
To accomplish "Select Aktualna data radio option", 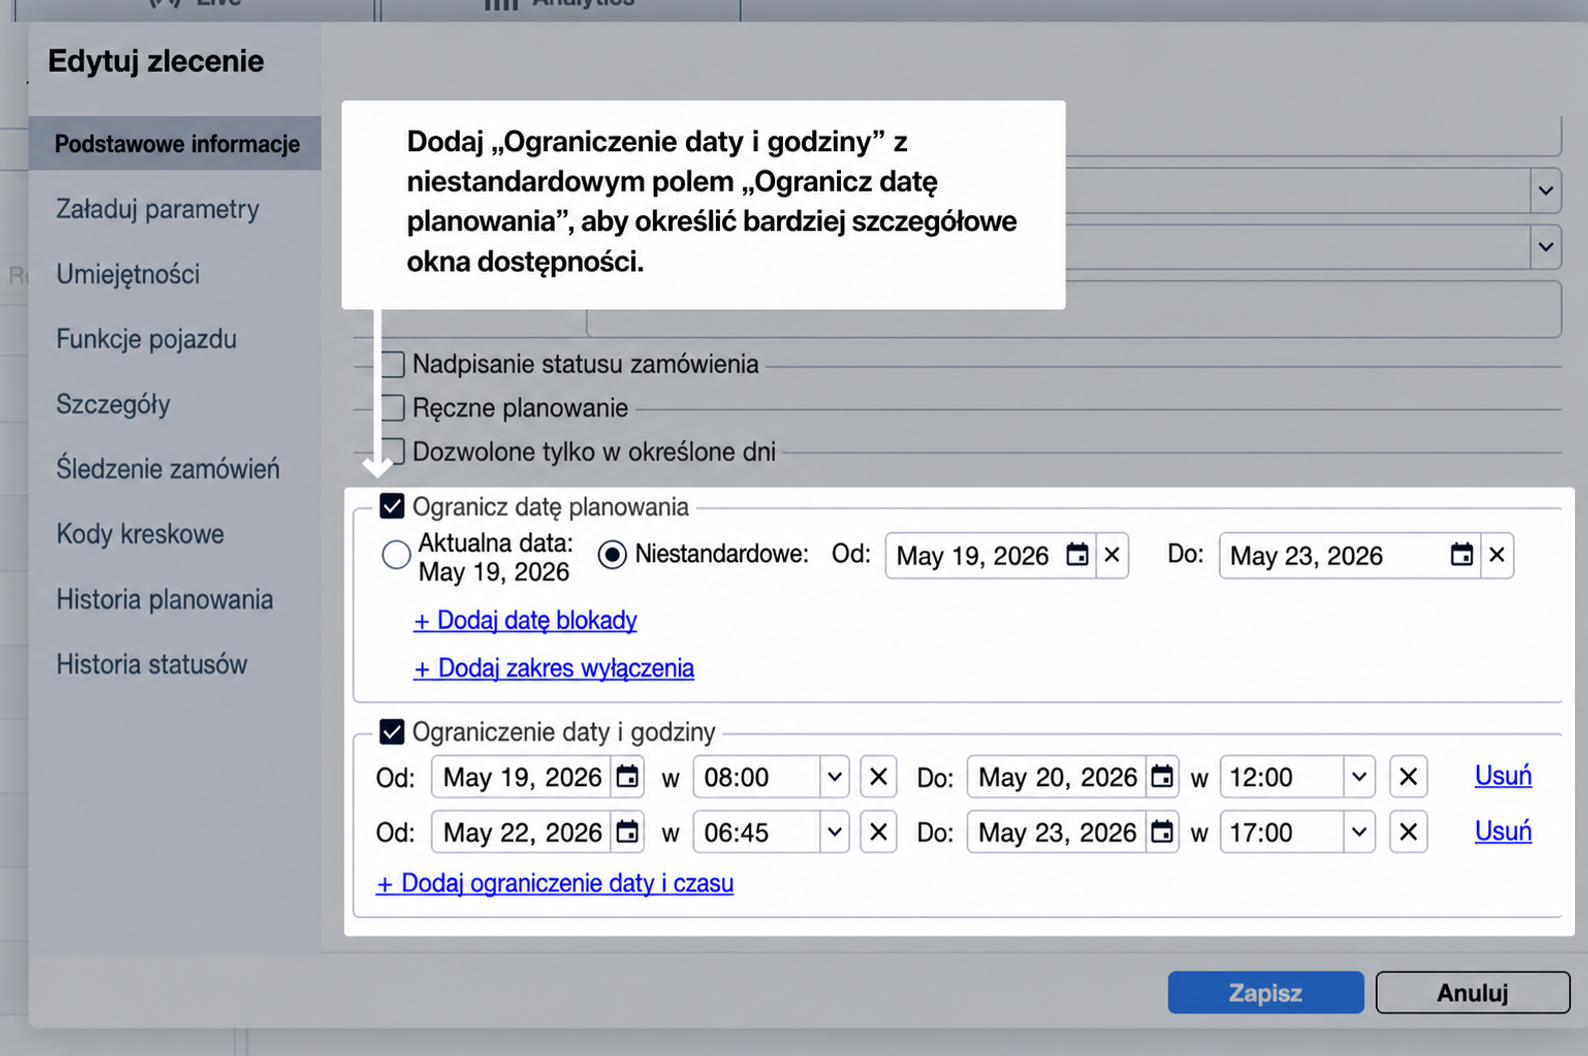I will [x=396, y=555].
